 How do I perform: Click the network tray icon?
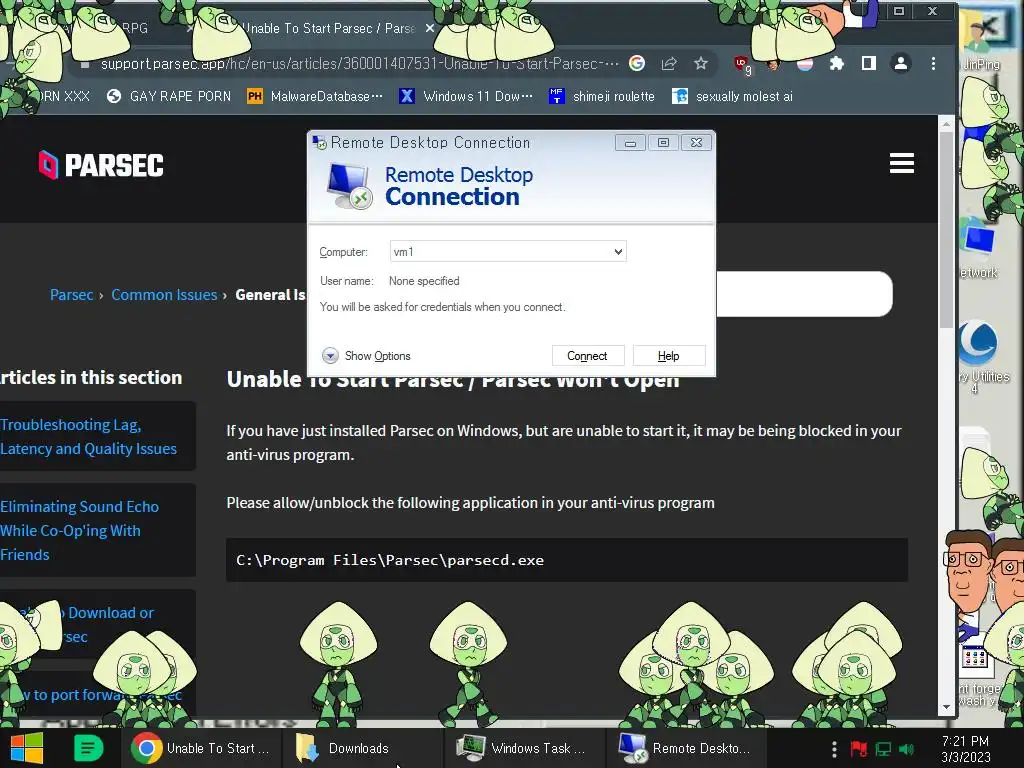pyautogui.click(x=883, y=748)
